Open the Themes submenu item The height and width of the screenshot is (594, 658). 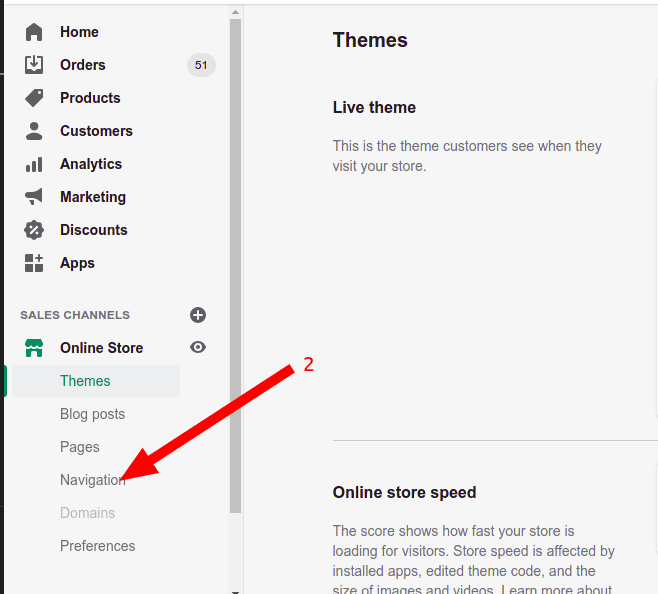85,381
